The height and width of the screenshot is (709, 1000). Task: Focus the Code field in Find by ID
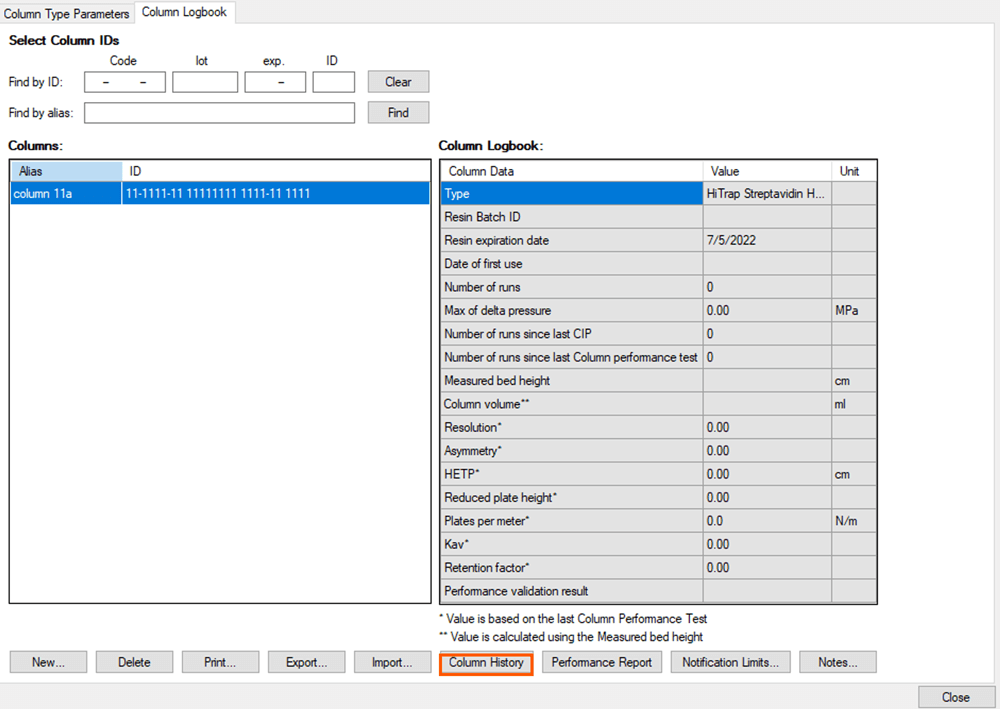click(125, 82)
